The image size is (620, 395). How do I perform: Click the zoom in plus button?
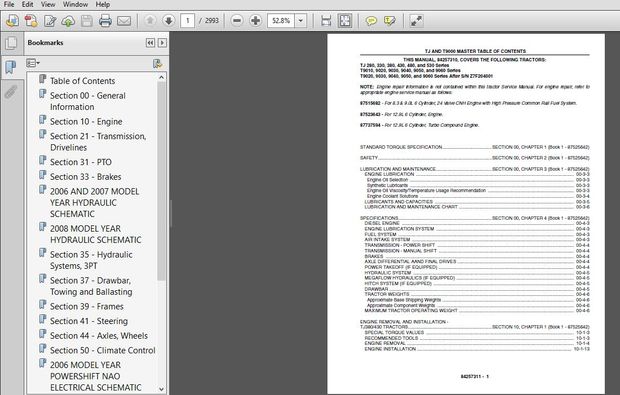point(255,21)
